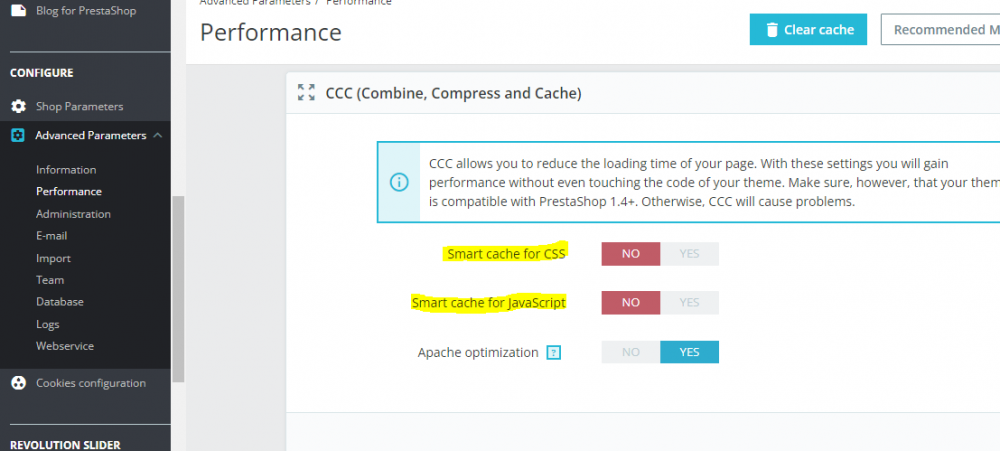Click the Recommended Modules button
1000x451 pixels.
(940, 30)
